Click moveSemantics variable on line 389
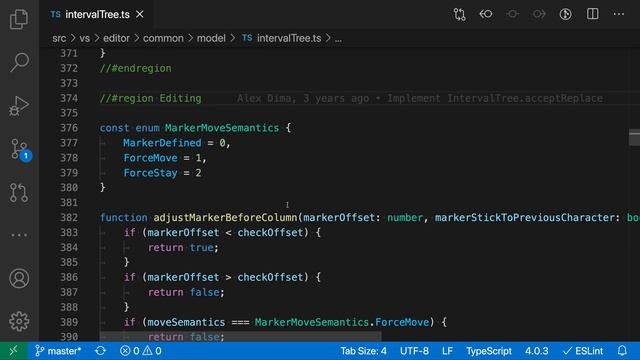This screenshot has height=360, width=640. click(x=186, y=322)
